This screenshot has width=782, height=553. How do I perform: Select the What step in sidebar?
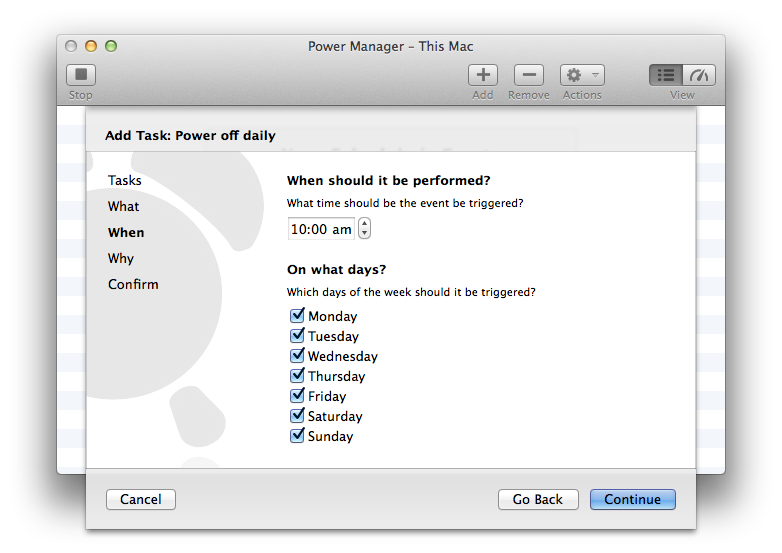pyautogui.click(x=124, y=206)
